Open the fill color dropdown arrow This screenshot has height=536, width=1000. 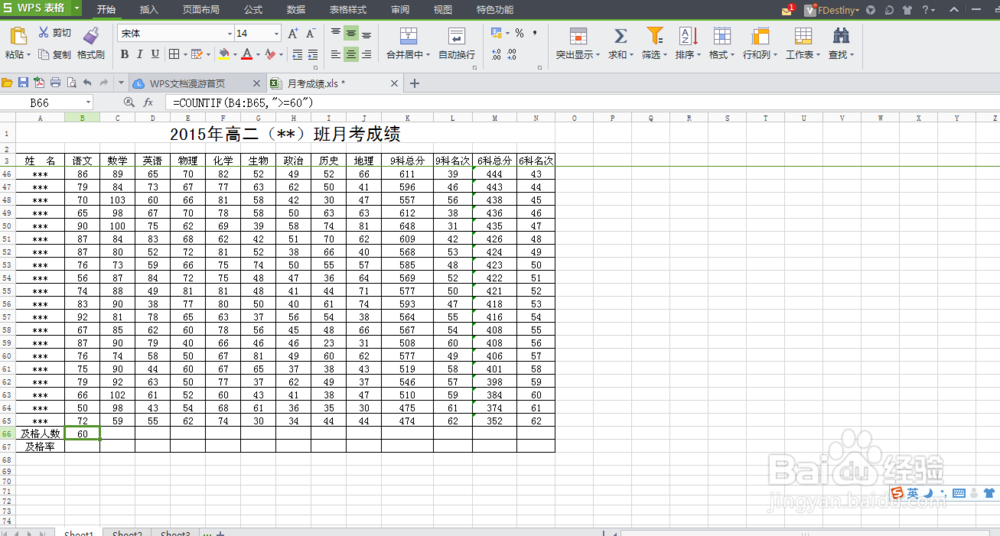[x=235, y=55]
